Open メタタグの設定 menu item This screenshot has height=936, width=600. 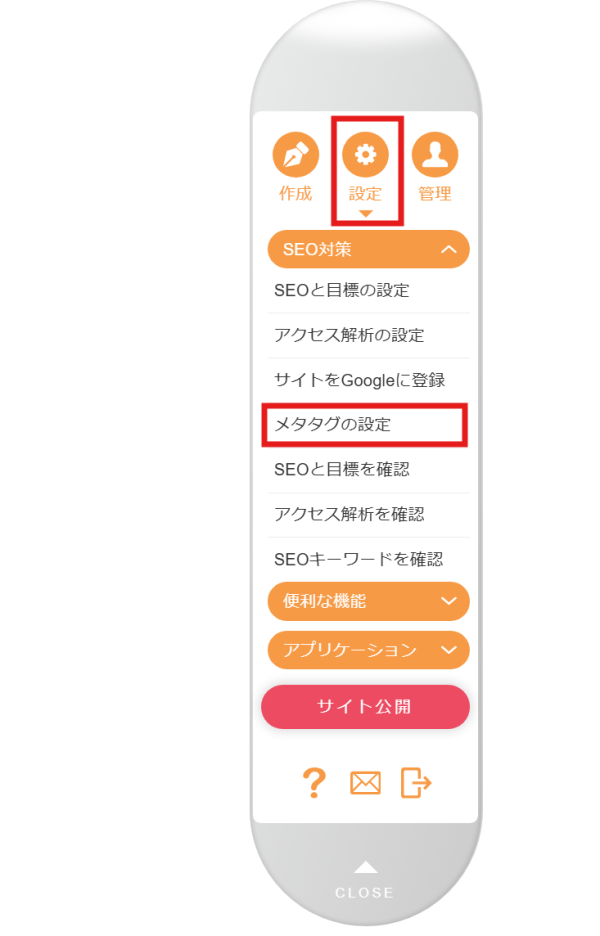(332, 424)
